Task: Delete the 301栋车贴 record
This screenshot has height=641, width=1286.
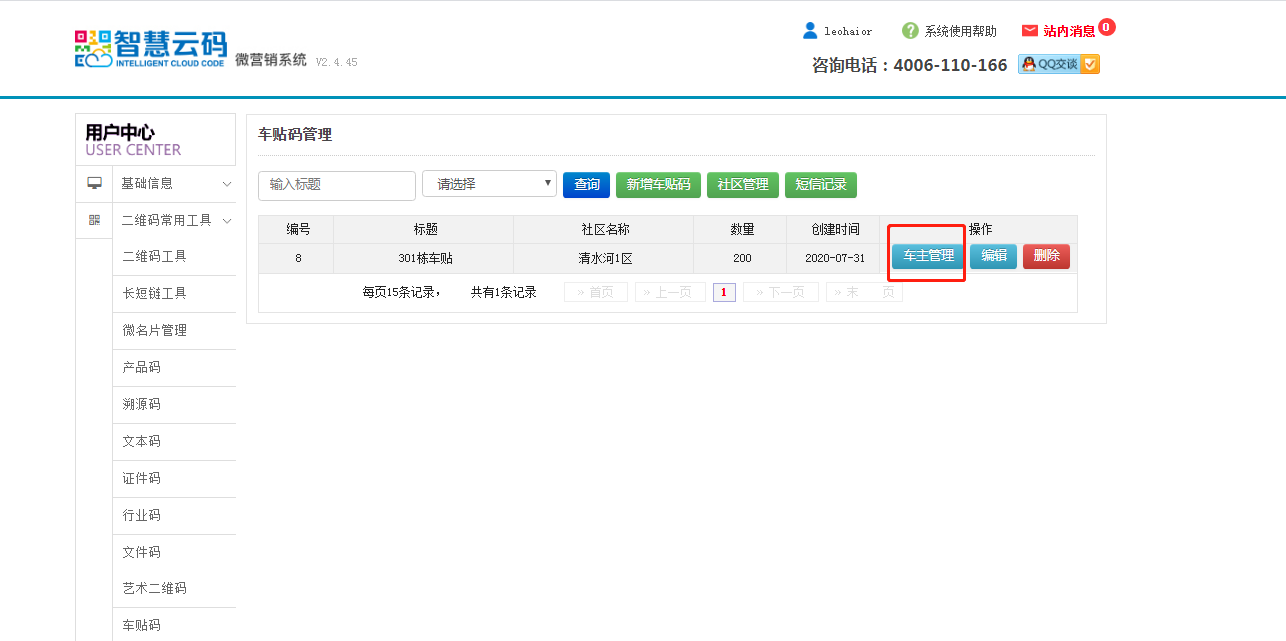Action: click(1046, 256)
